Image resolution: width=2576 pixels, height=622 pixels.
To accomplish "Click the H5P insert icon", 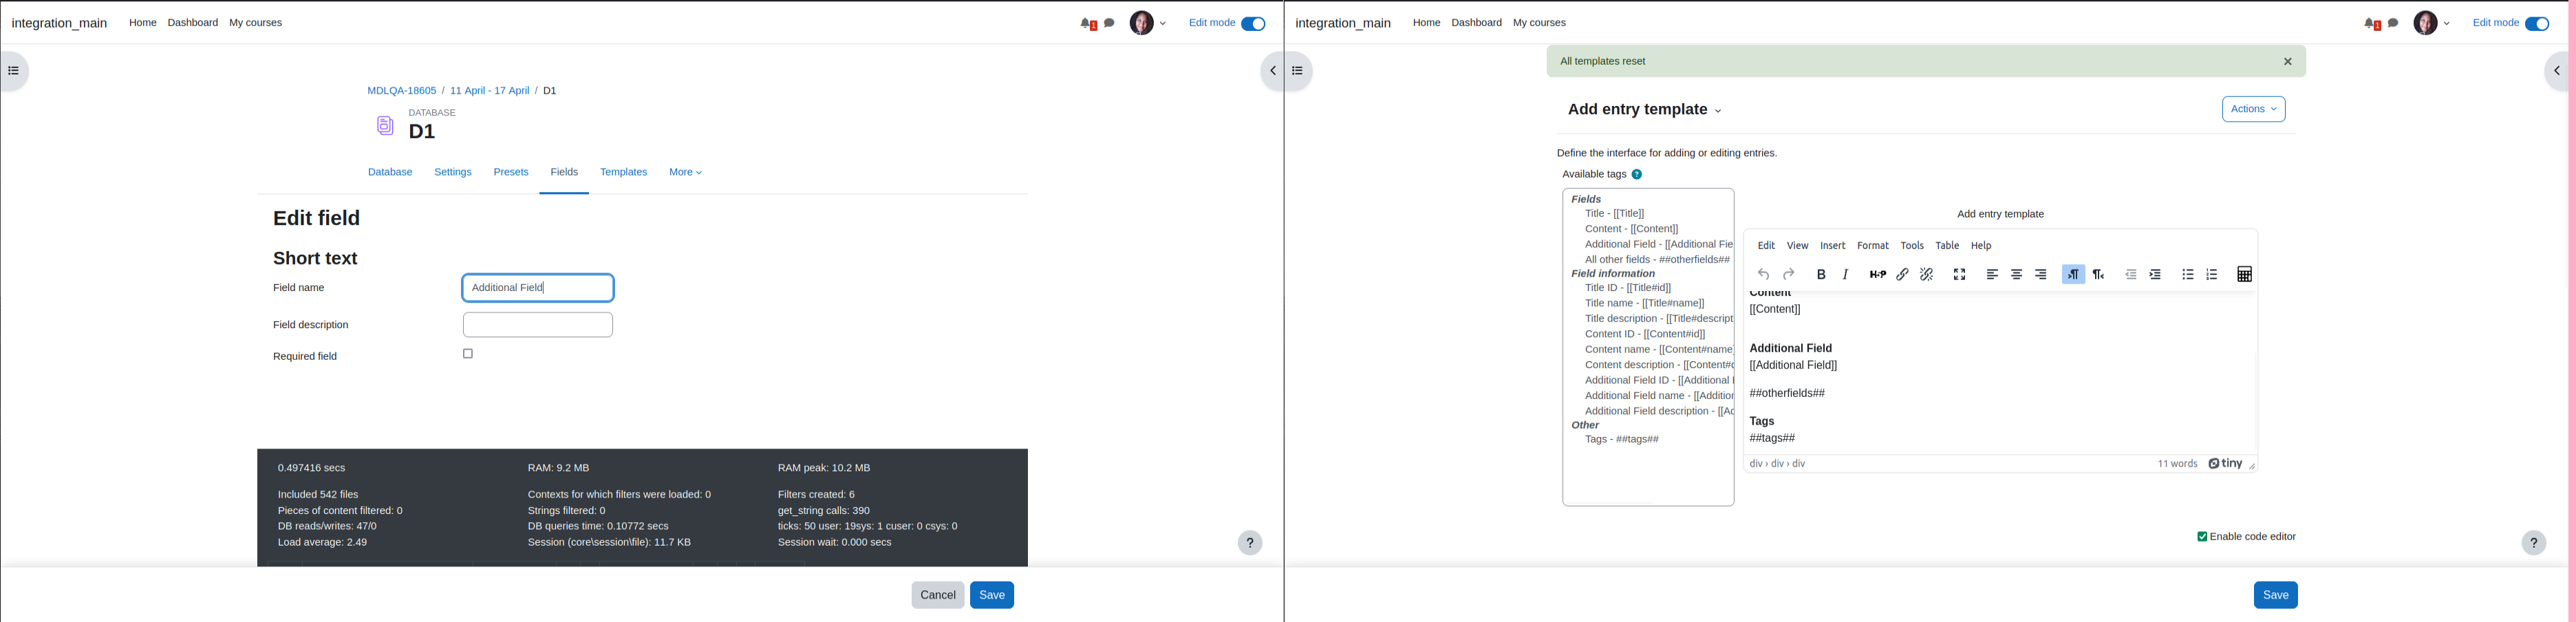I will (1878, 274).
